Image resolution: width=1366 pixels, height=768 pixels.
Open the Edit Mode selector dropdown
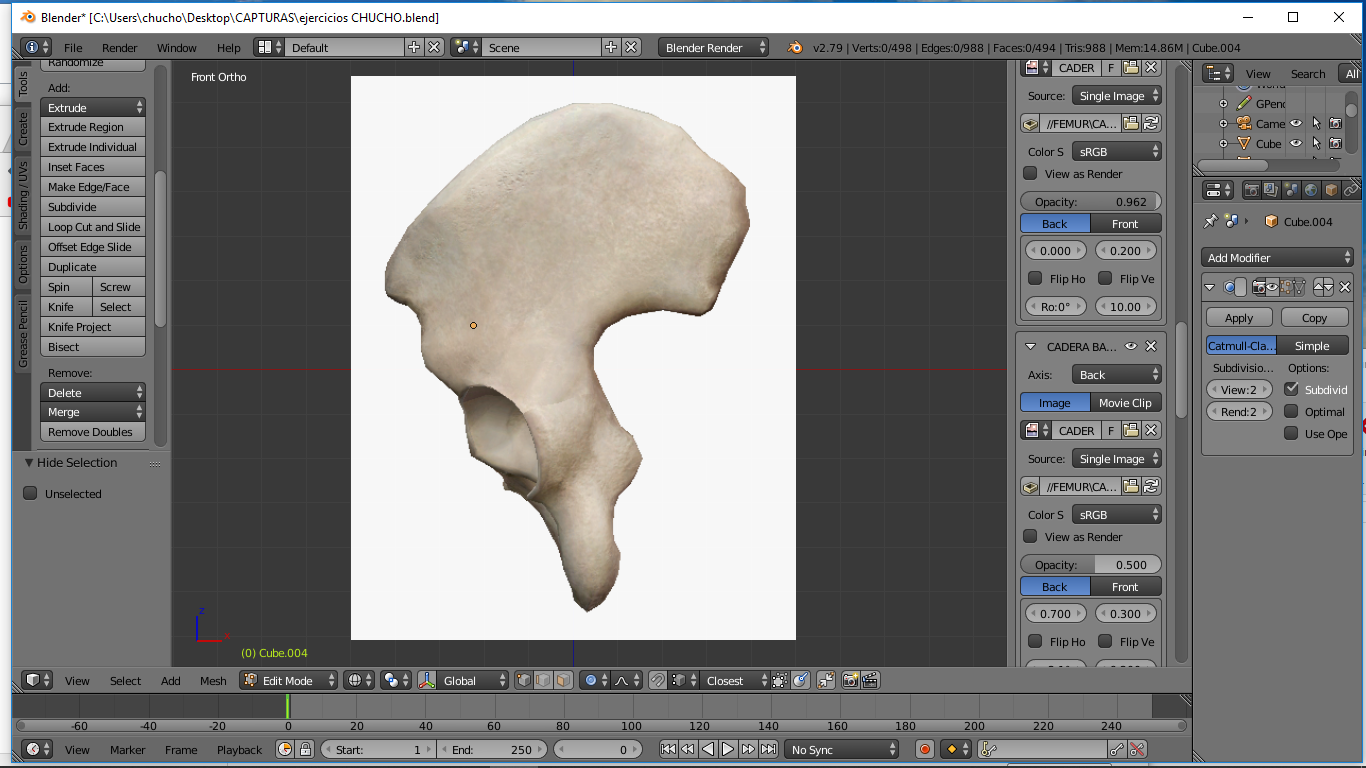coord(289,681)
